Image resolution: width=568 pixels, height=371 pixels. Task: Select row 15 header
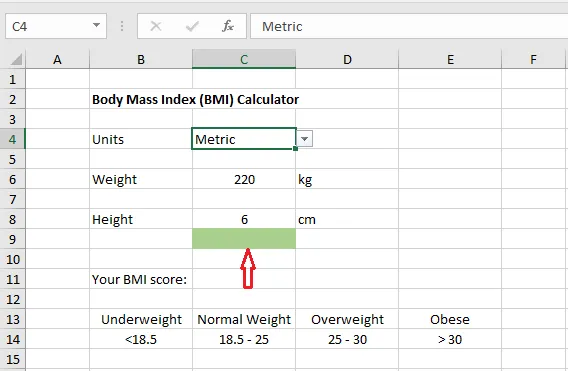pyautogui.click(x=13, y=359)
